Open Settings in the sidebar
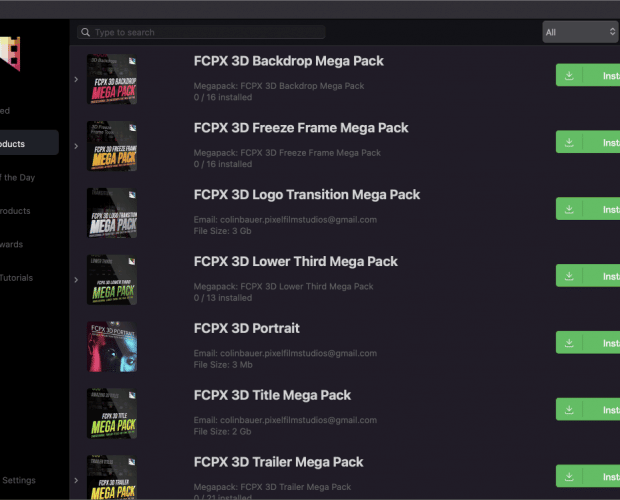620x500 pixels. click(x=19, y=480)
